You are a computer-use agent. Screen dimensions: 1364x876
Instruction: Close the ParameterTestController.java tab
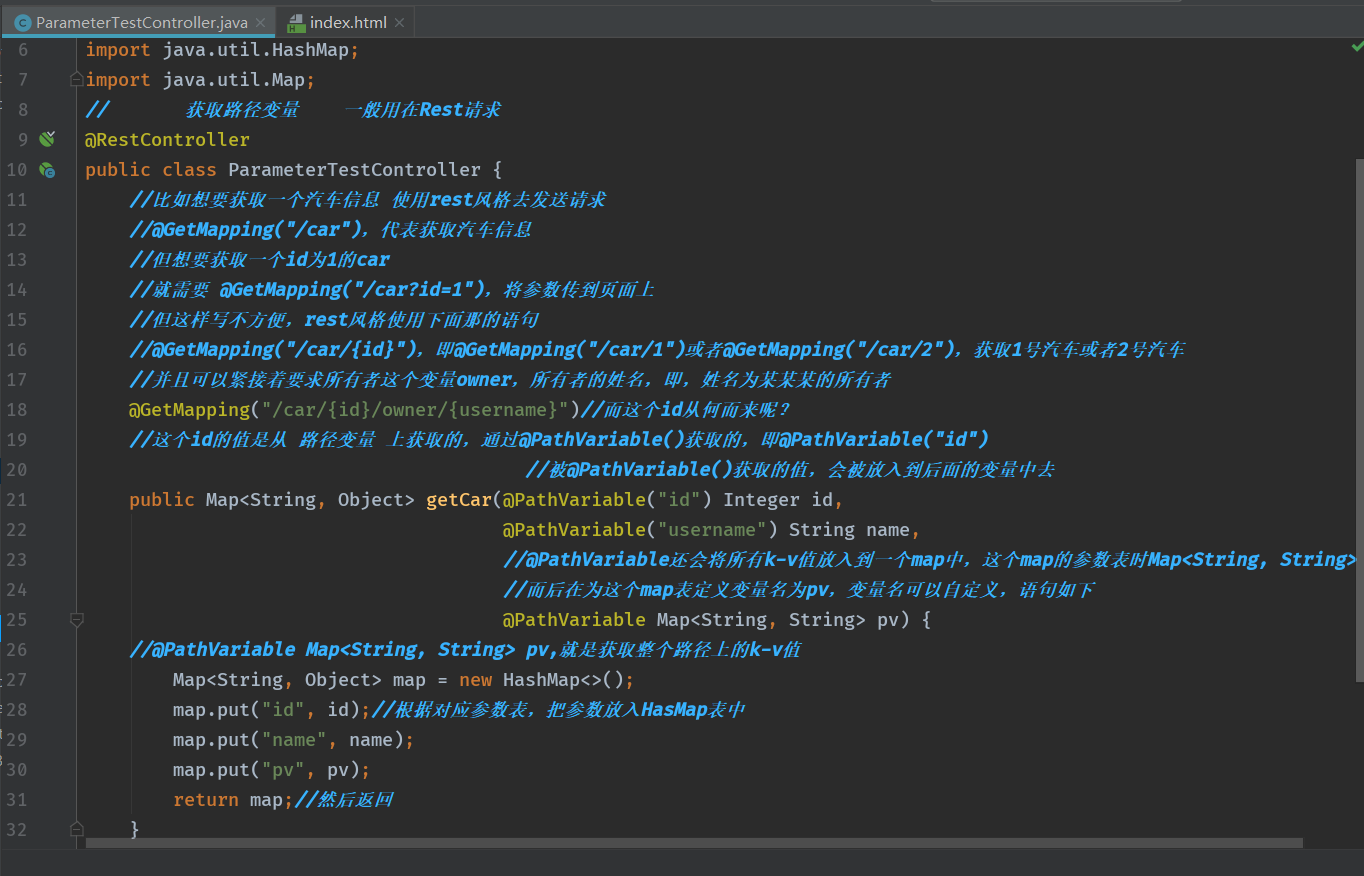[262, 22]
